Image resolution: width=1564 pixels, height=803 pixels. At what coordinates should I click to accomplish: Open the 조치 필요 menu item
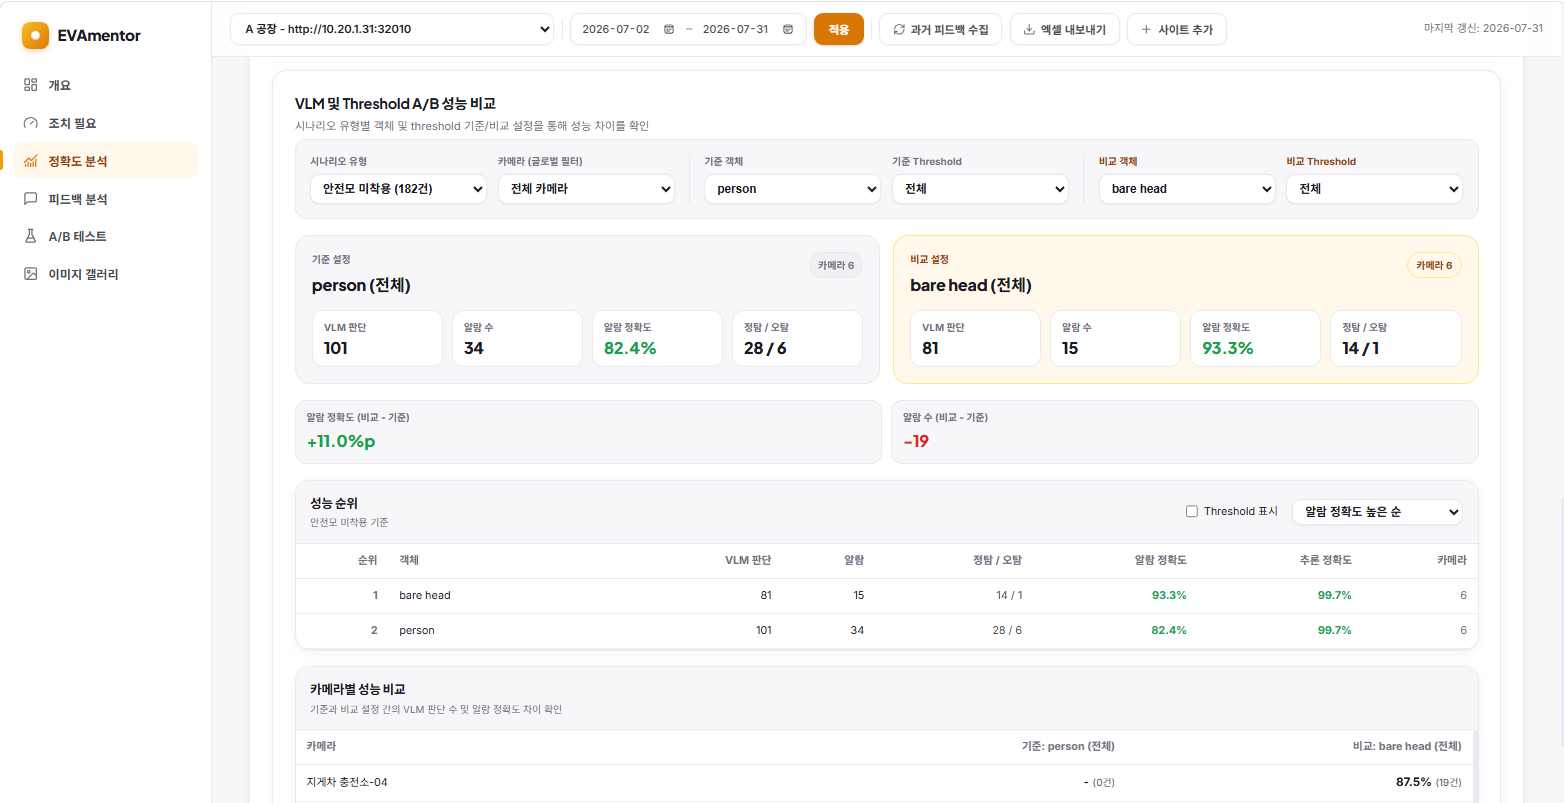pyautogui.click(x=106, y=123)
